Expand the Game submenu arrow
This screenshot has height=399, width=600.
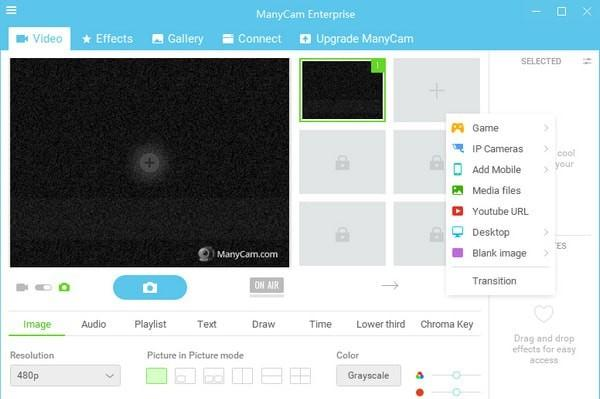pos(546,128)
